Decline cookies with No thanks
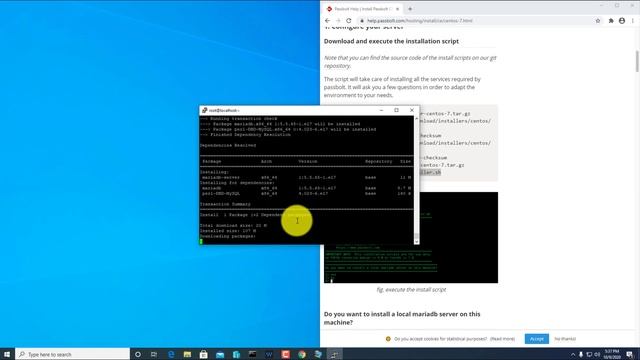 (x=565, y=339)
